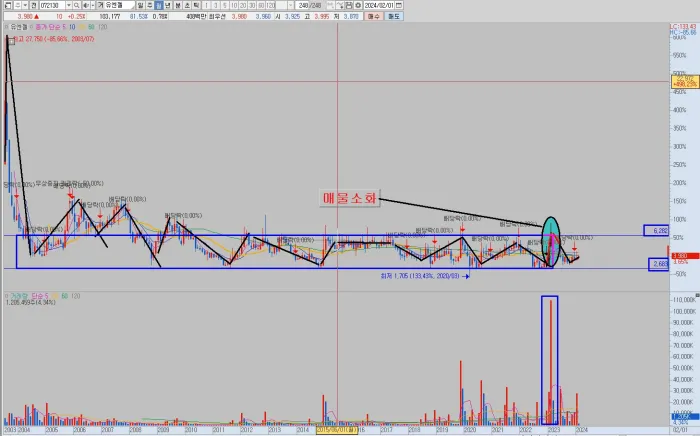Image resolution: width=700 pixels, height=436 pixels.
Task: Click the 종가 단순 moving average label
Action: click(x=50, y=27)
